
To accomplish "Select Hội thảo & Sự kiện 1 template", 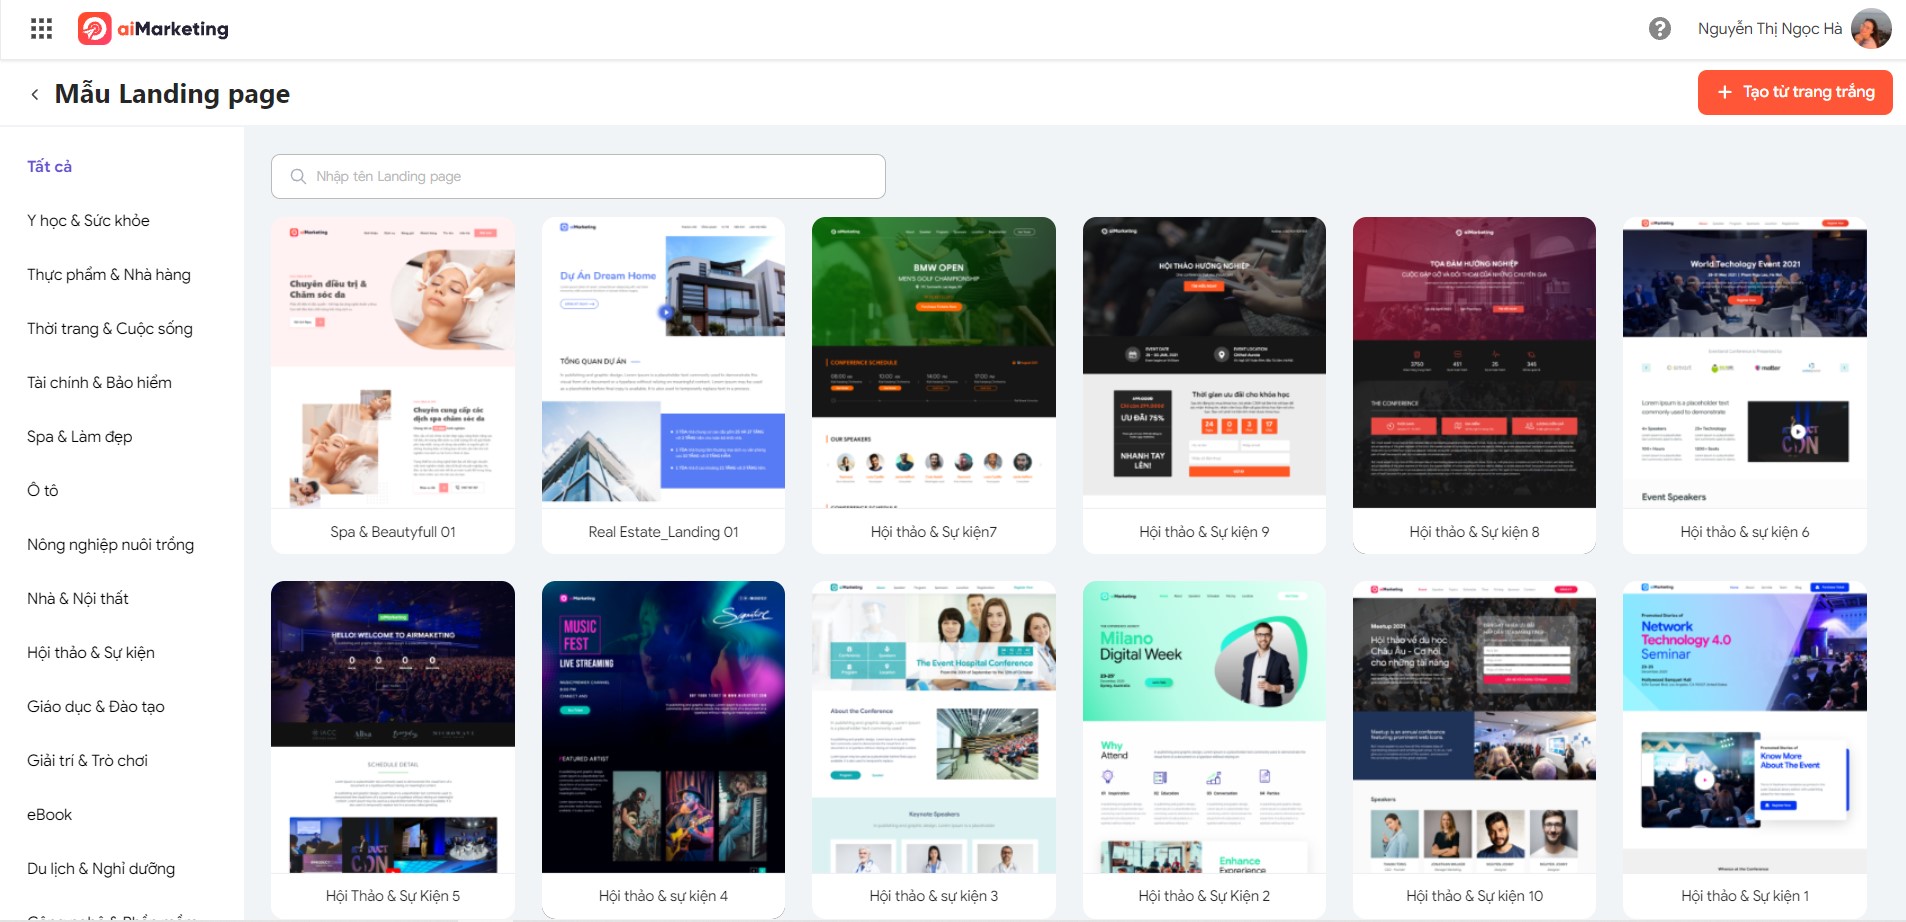I will (x=1744, y=749).
